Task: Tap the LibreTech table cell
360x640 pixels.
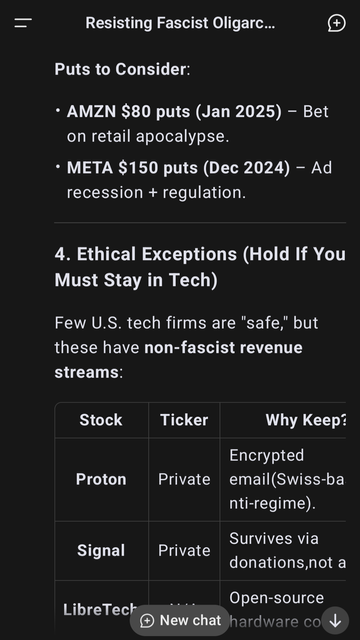Action: [101, 610]
